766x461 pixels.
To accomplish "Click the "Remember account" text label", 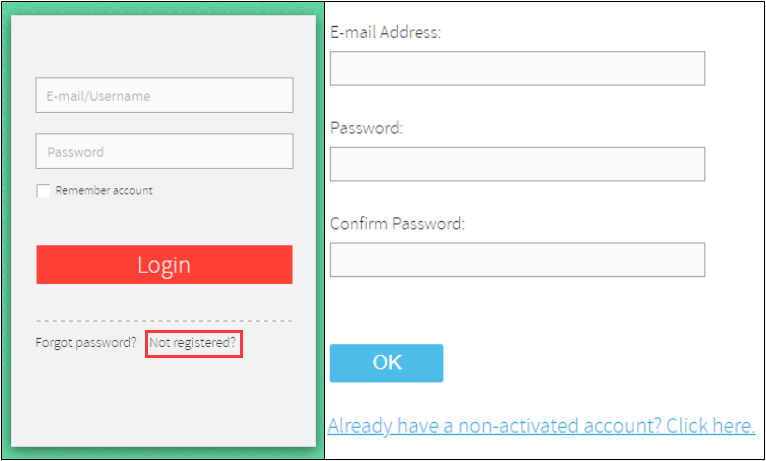I will (104, 191).
